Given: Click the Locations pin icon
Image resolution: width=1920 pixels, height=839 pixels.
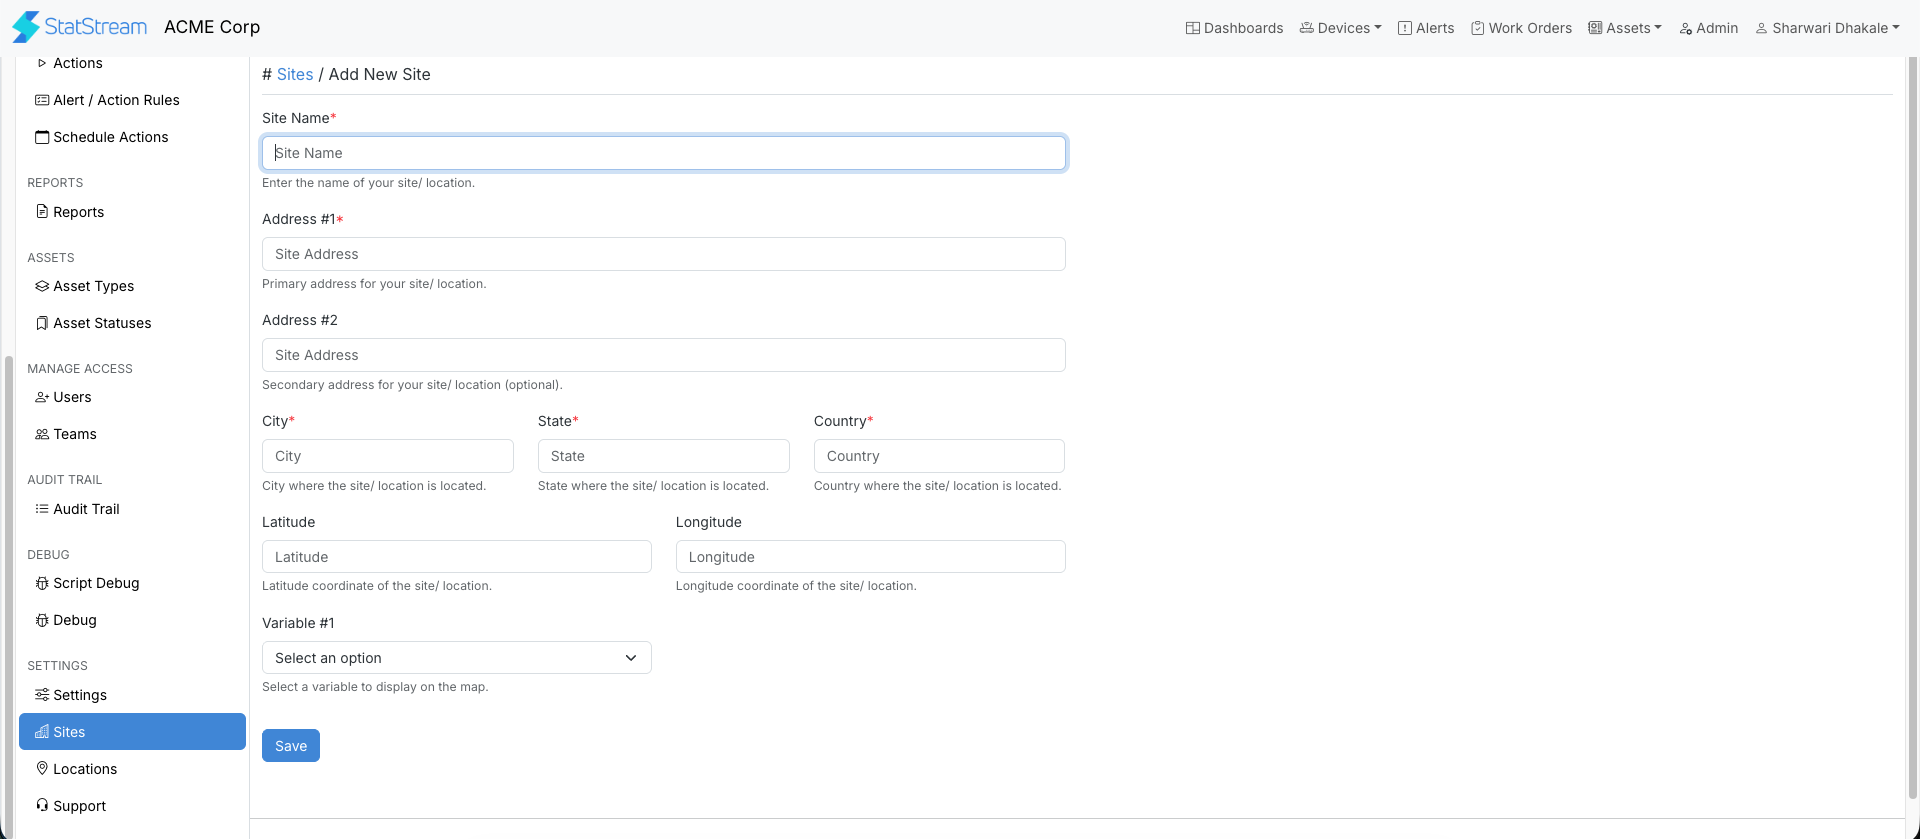Looking at the screenshot, I should click(42, 768).
